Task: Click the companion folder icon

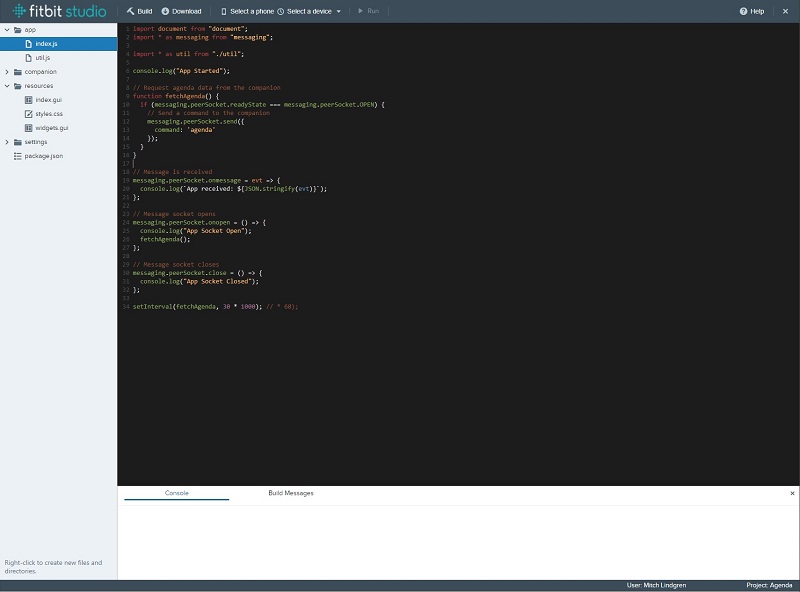Action: click(x=18, y=72)
